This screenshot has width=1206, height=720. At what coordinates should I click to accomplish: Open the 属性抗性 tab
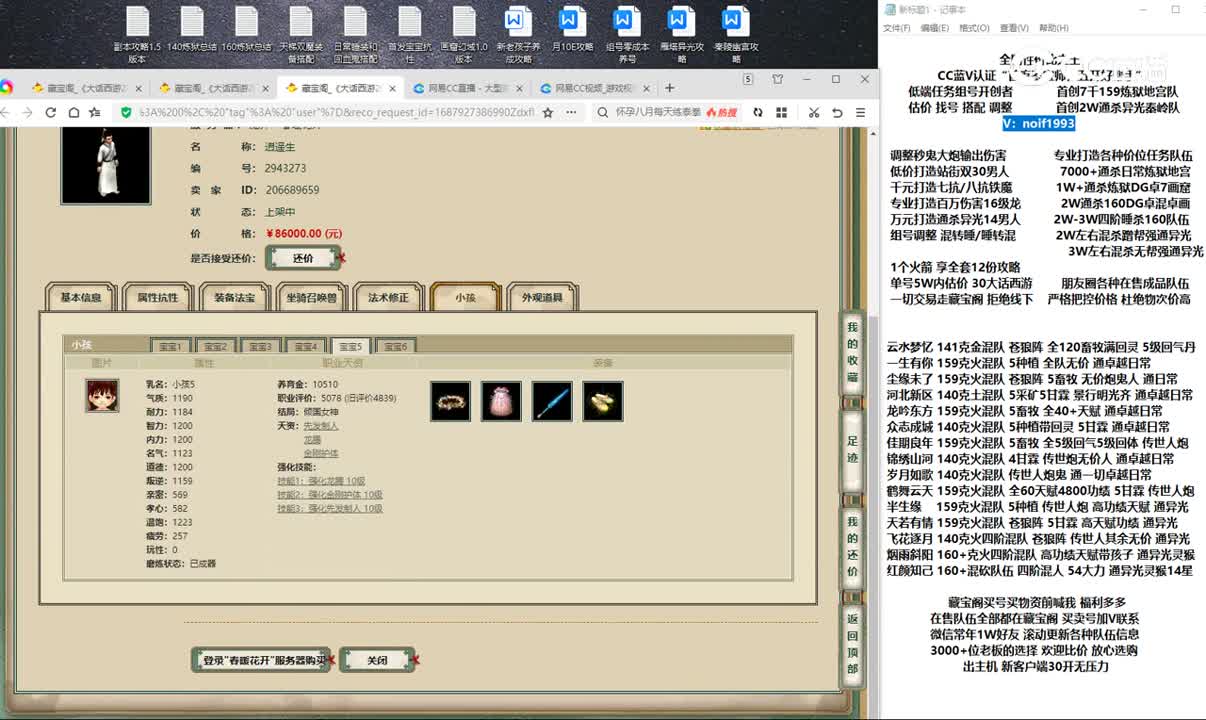tap(157, 297)
